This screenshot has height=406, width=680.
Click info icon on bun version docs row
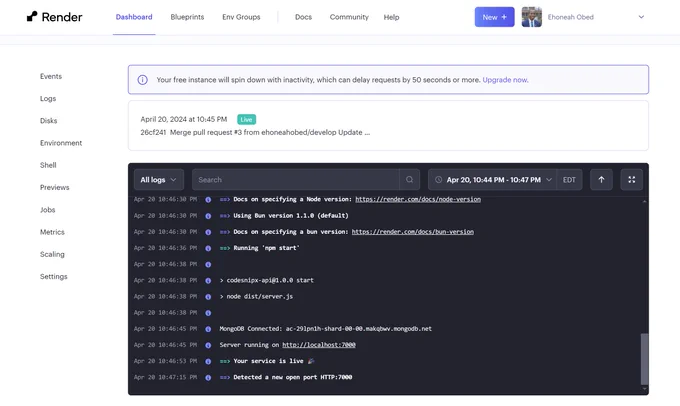click(208, 232)
